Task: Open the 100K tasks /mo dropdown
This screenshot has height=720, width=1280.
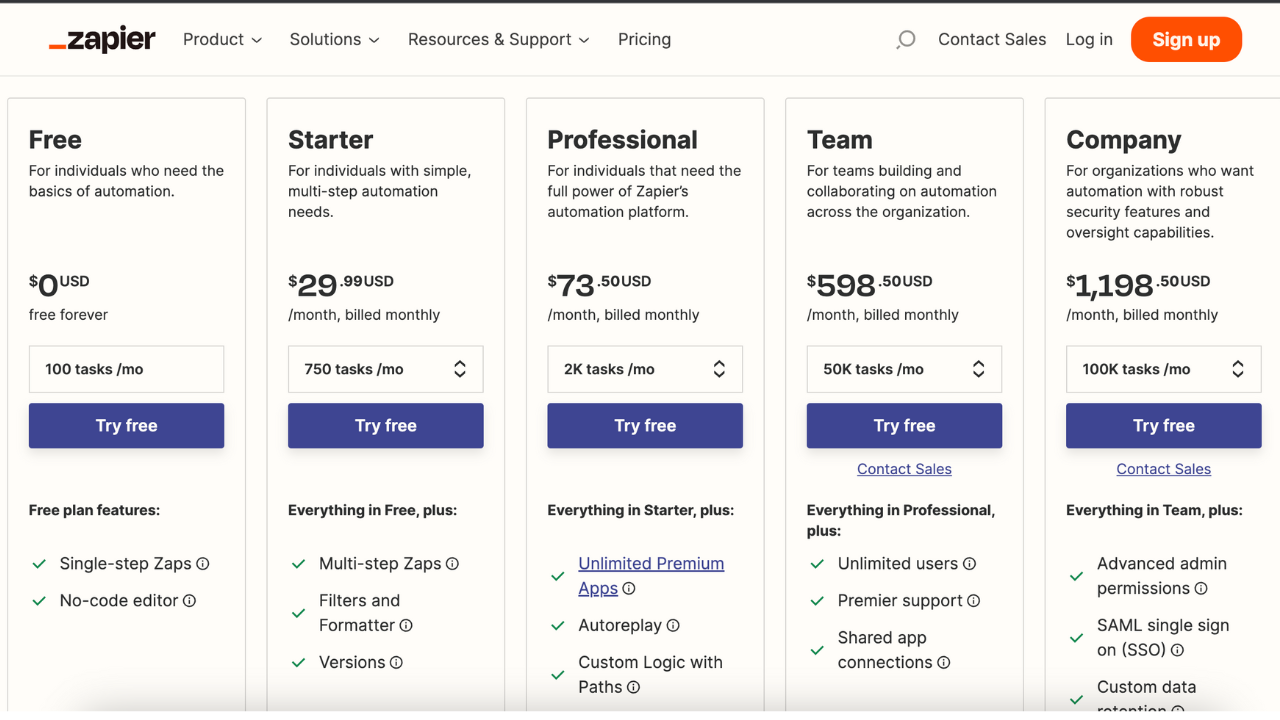Action: click(1164, 369)
